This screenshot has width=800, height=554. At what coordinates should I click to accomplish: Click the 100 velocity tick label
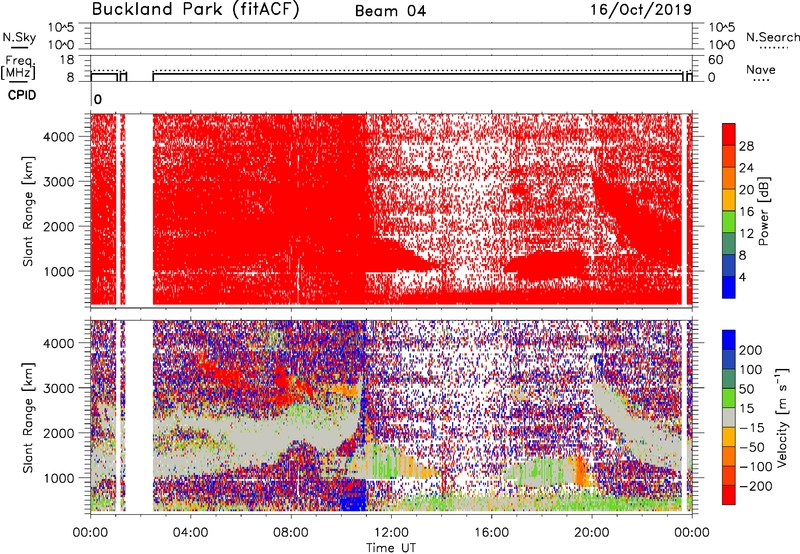(751, 370)
